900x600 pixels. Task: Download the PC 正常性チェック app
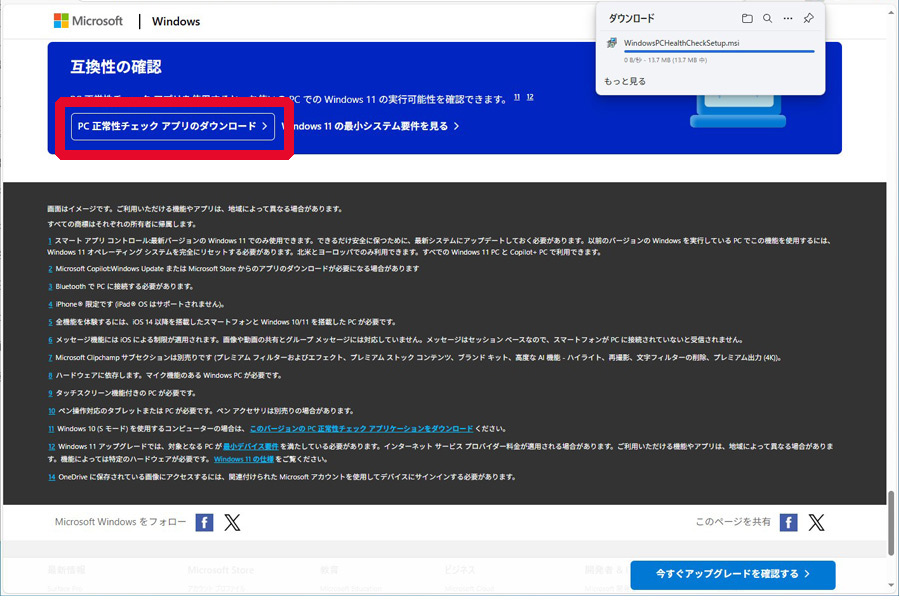[173, 126]
